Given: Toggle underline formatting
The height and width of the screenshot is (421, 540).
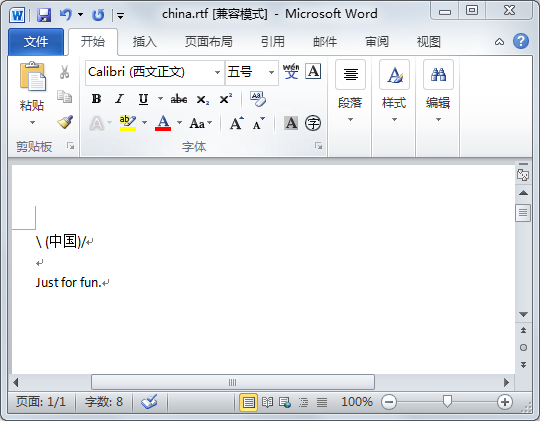Looking at the screenshot, I should [x=143, y=99].
